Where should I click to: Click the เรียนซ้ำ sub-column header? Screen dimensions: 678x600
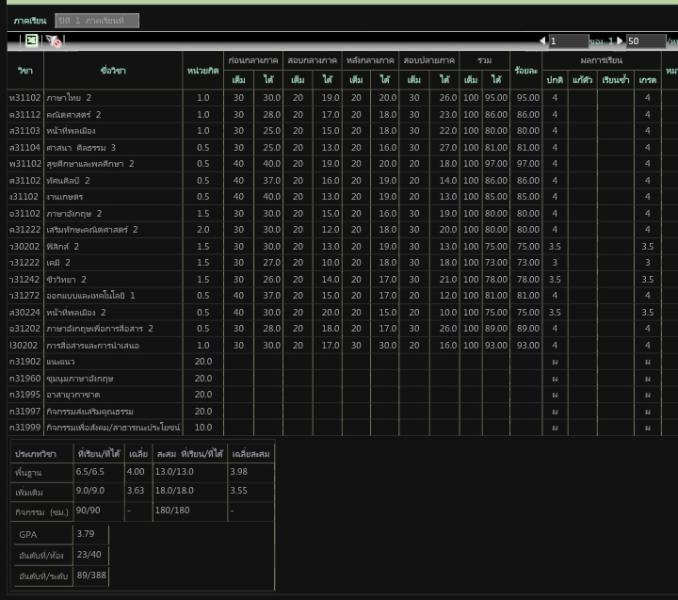tap(616, 80)
